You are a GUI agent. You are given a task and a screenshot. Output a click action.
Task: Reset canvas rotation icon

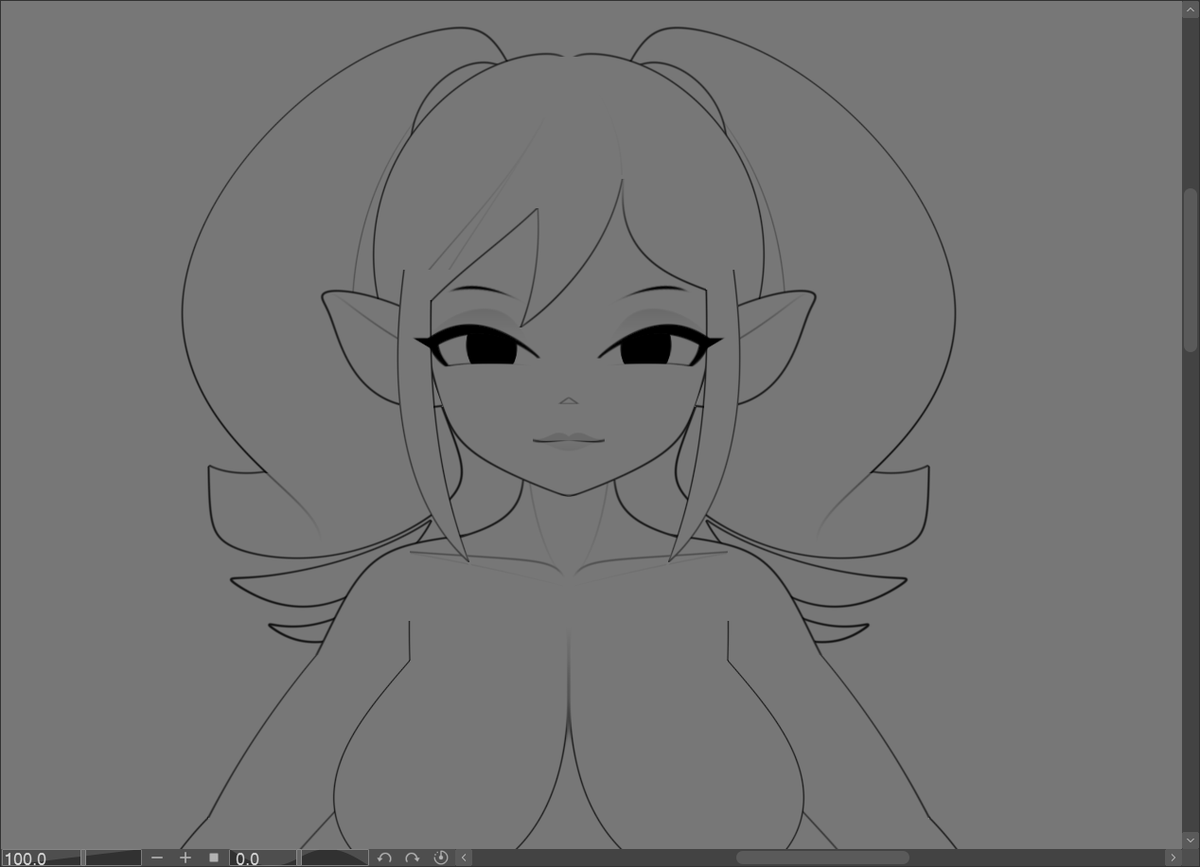441,858
